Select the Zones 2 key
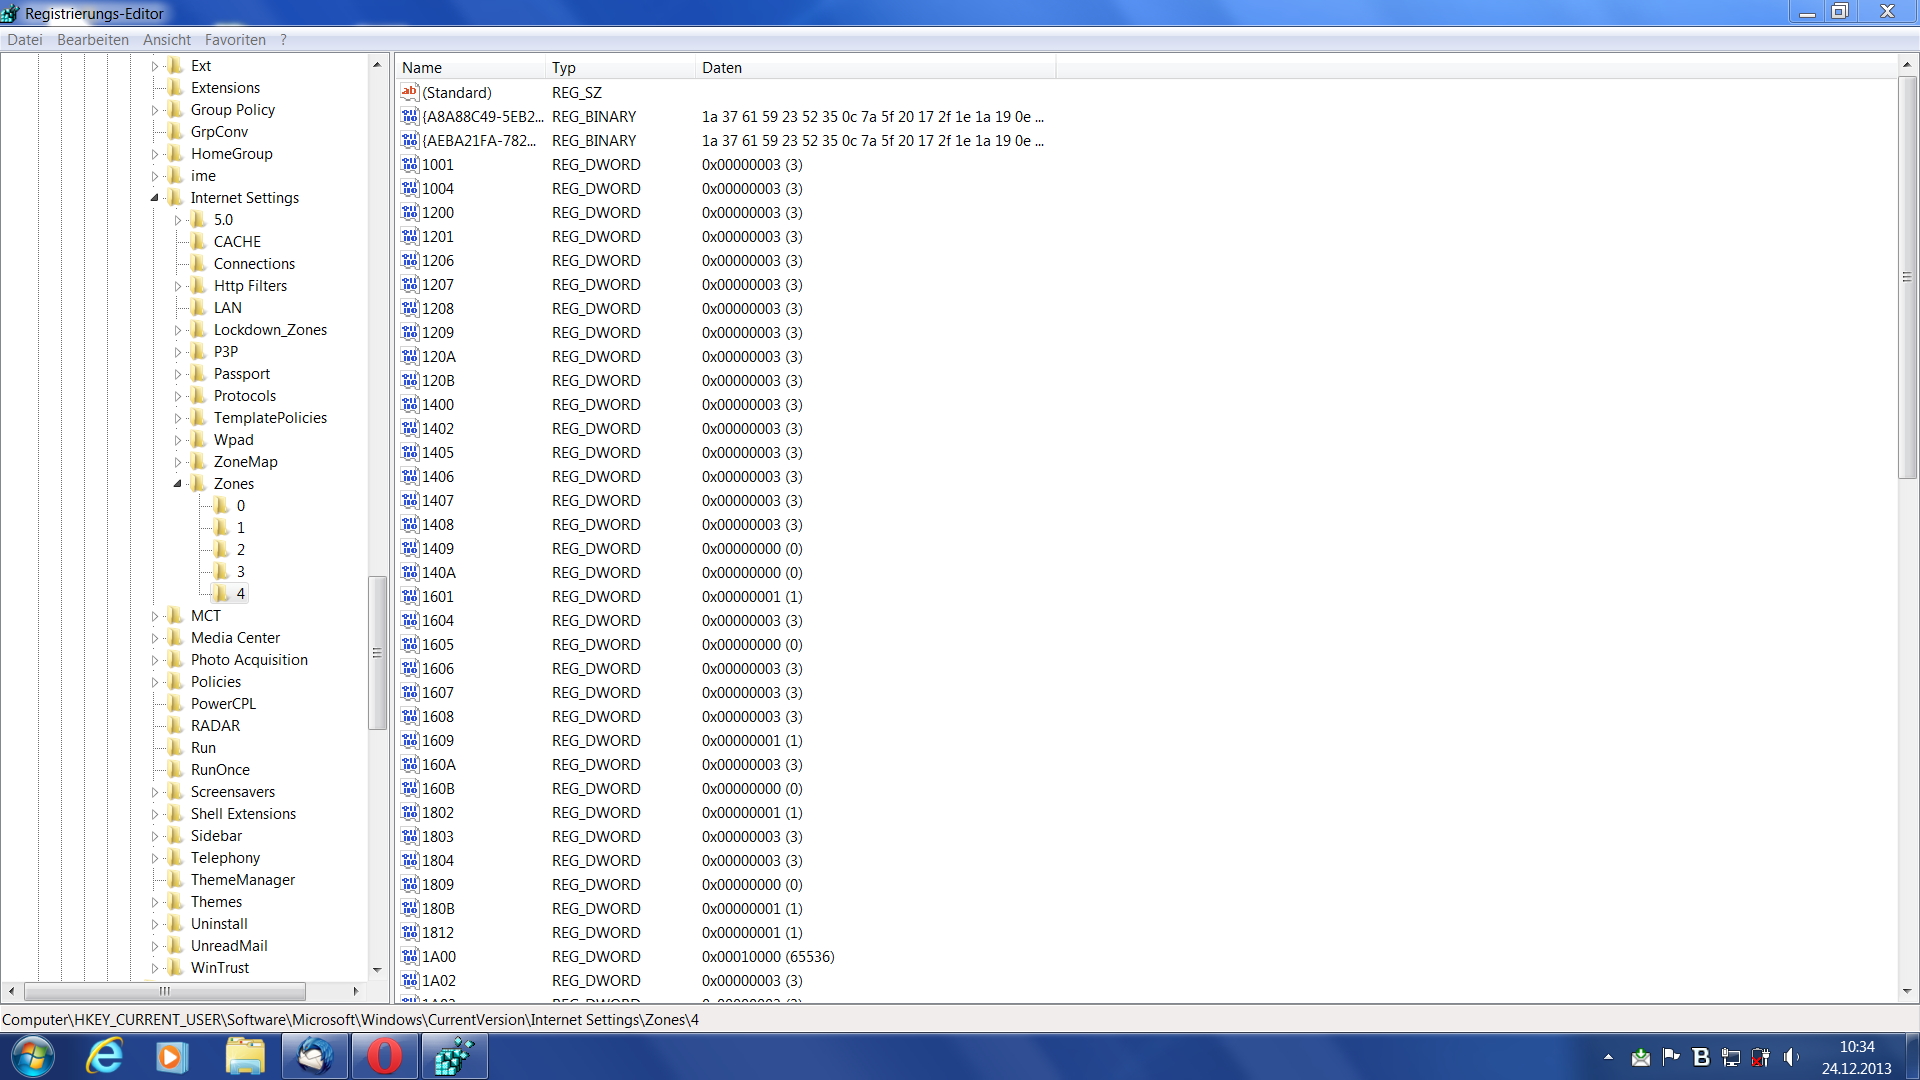The image size is (1920, 1080). (x=240, y=550)
